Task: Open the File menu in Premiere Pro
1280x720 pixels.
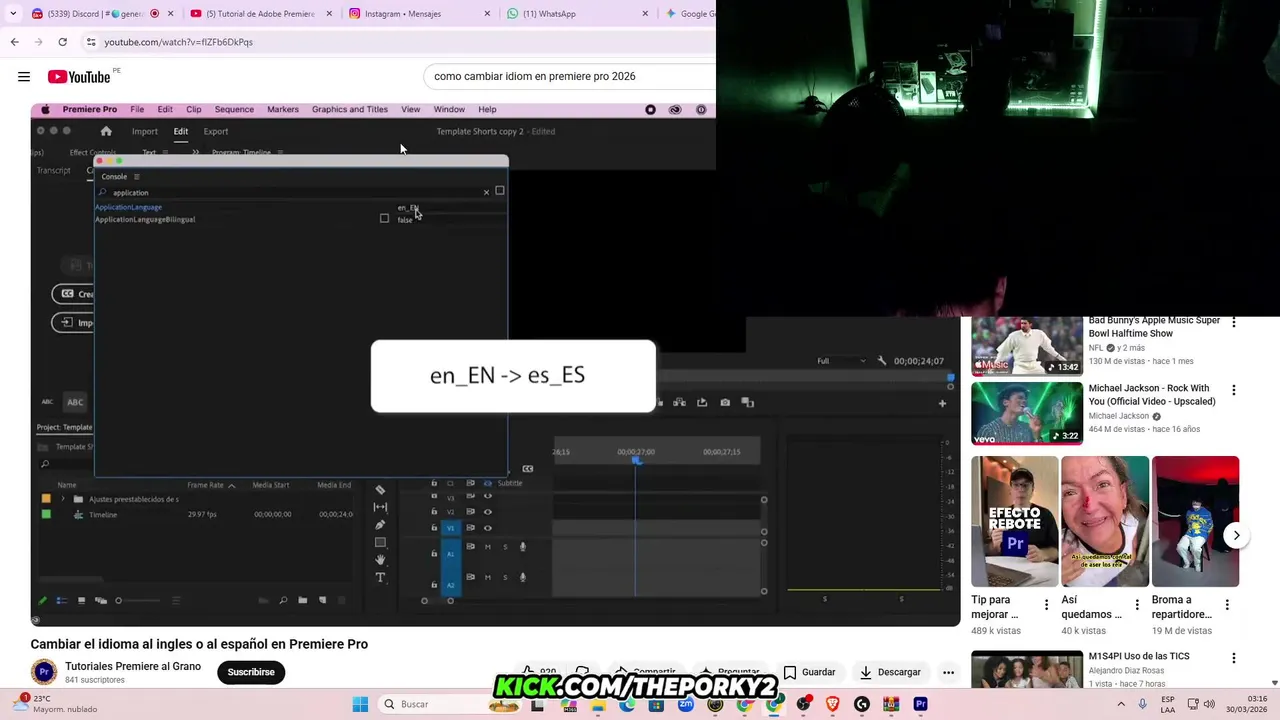Action: pos(137,109)
